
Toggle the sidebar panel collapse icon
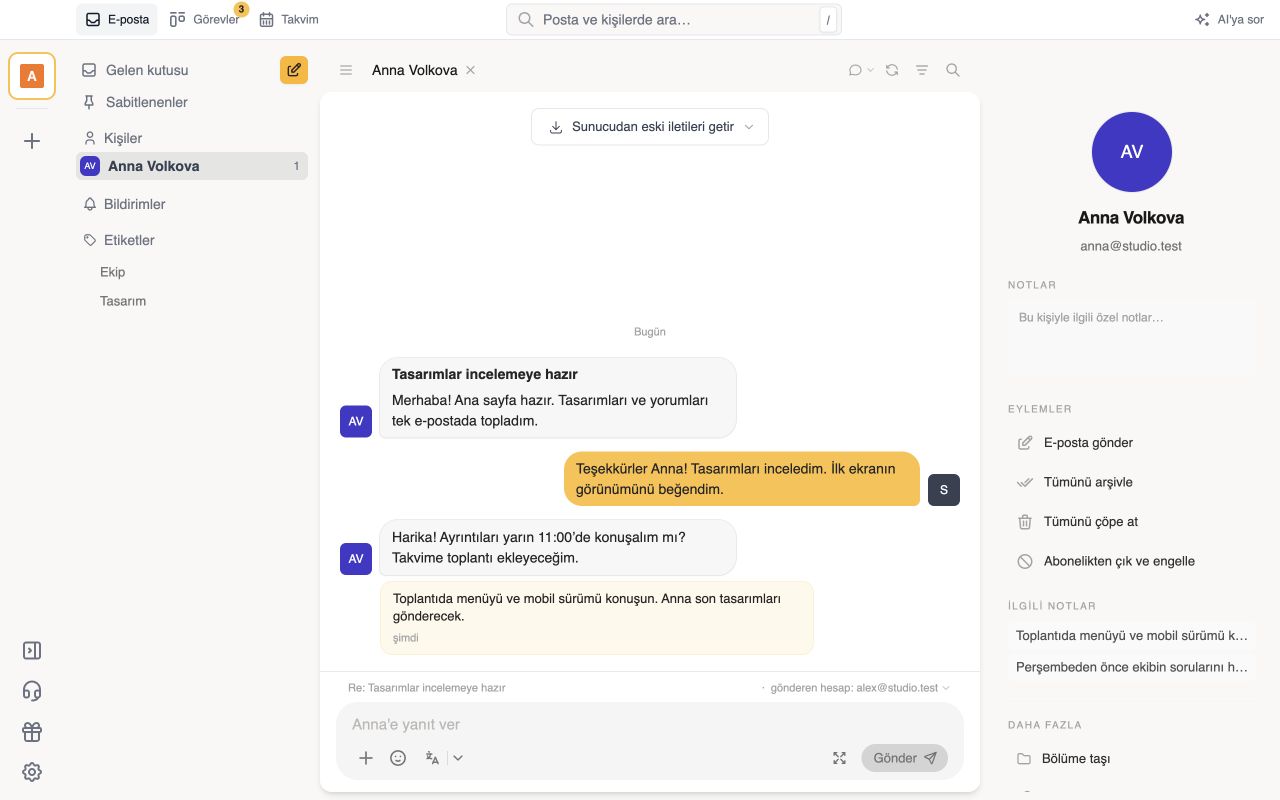click(x=32, y=651)
